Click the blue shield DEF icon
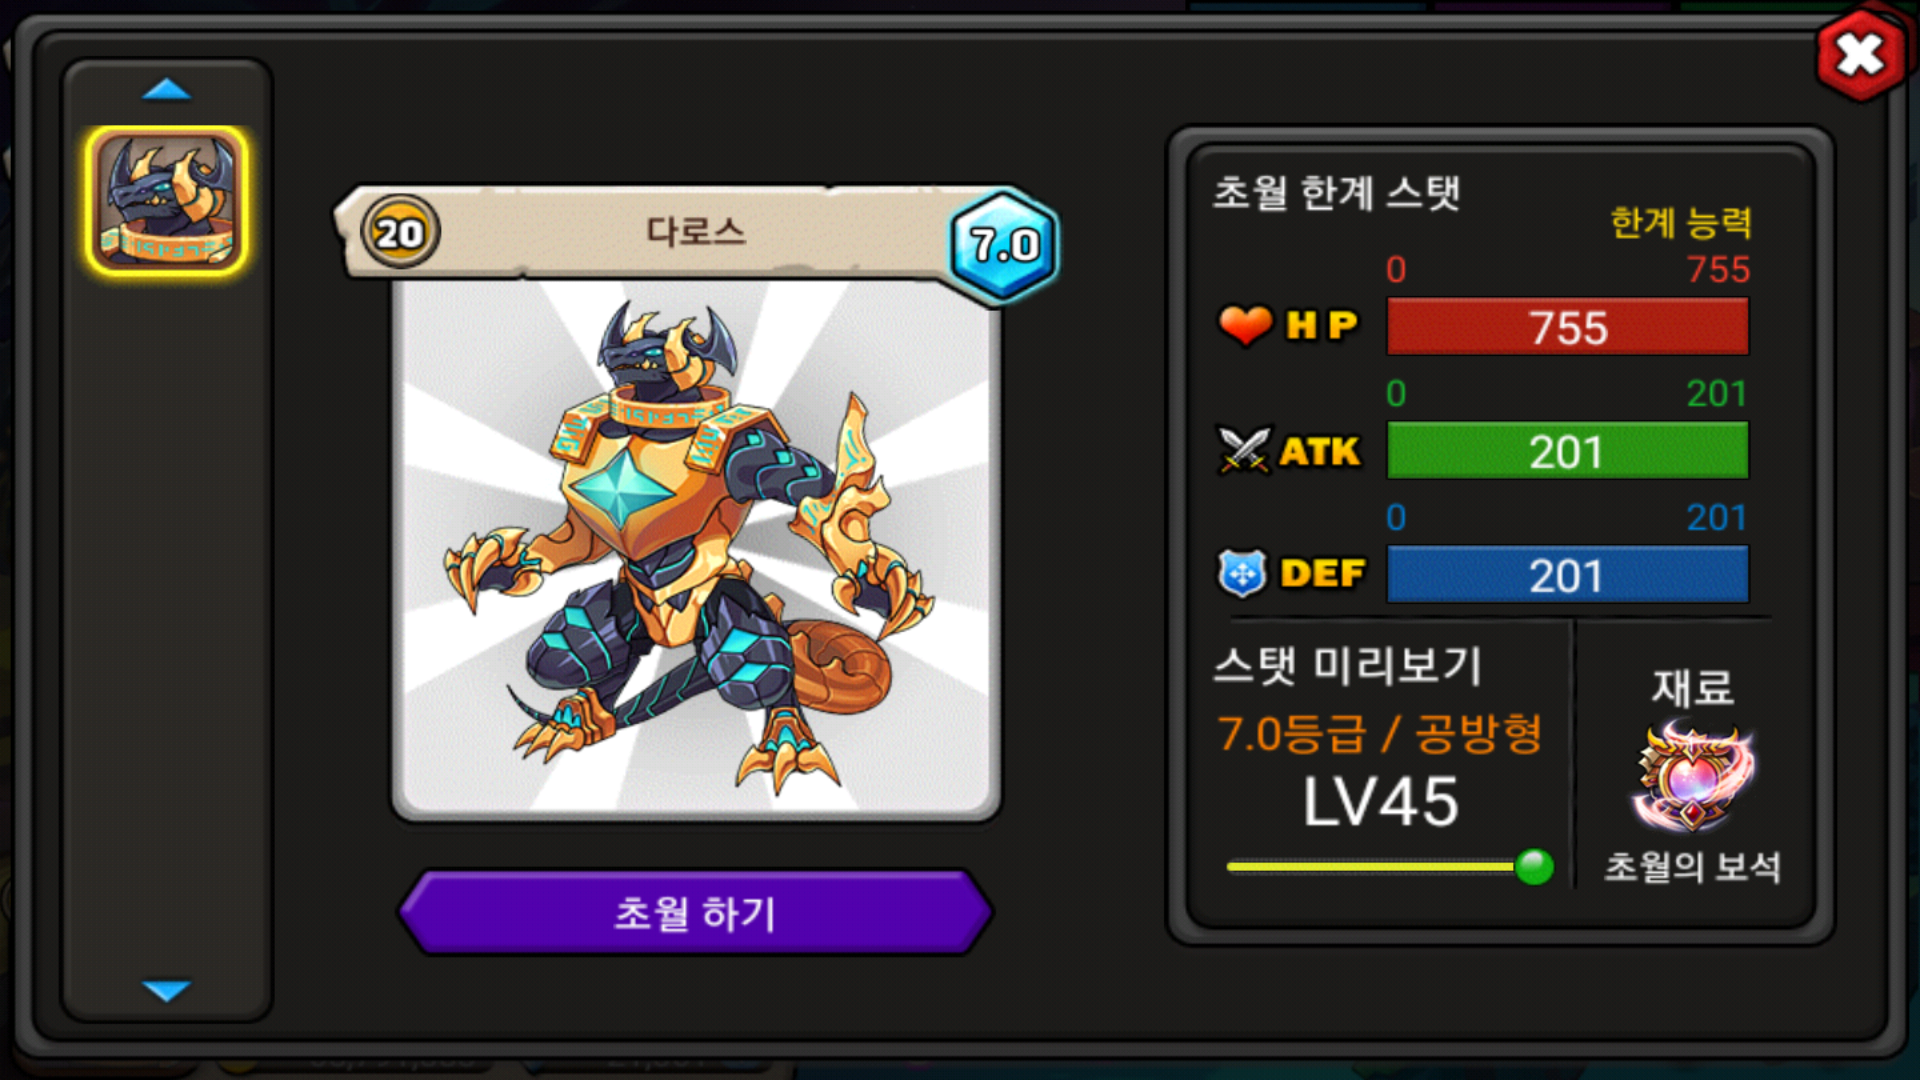 tap(1243, 574)
